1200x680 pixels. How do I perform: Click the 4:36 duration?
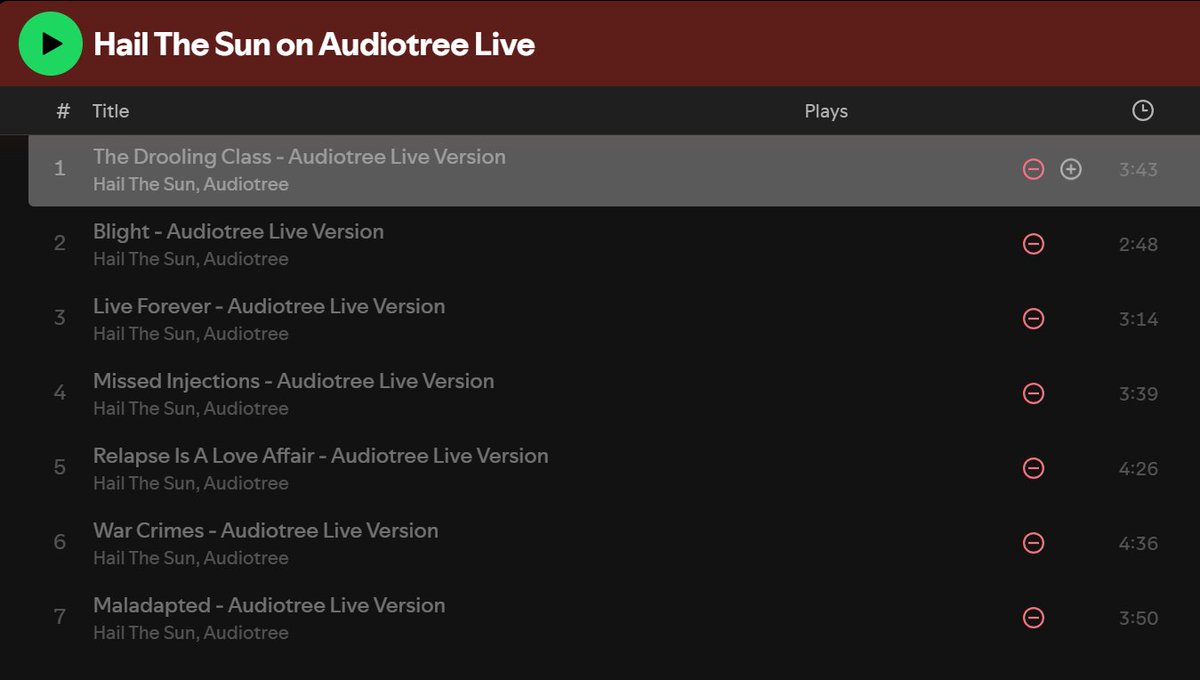tap(1138, 544)
